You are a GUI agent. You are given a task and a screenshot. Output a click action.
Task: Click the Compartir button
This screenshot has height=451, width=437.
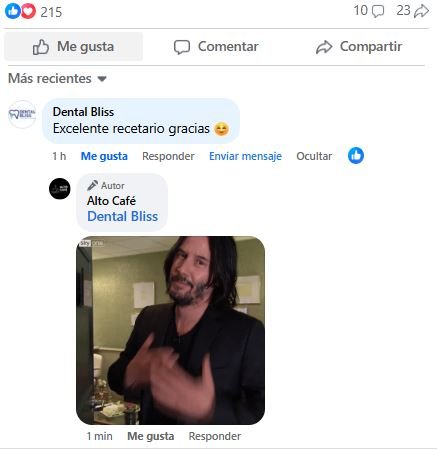[x=359, y=47]
